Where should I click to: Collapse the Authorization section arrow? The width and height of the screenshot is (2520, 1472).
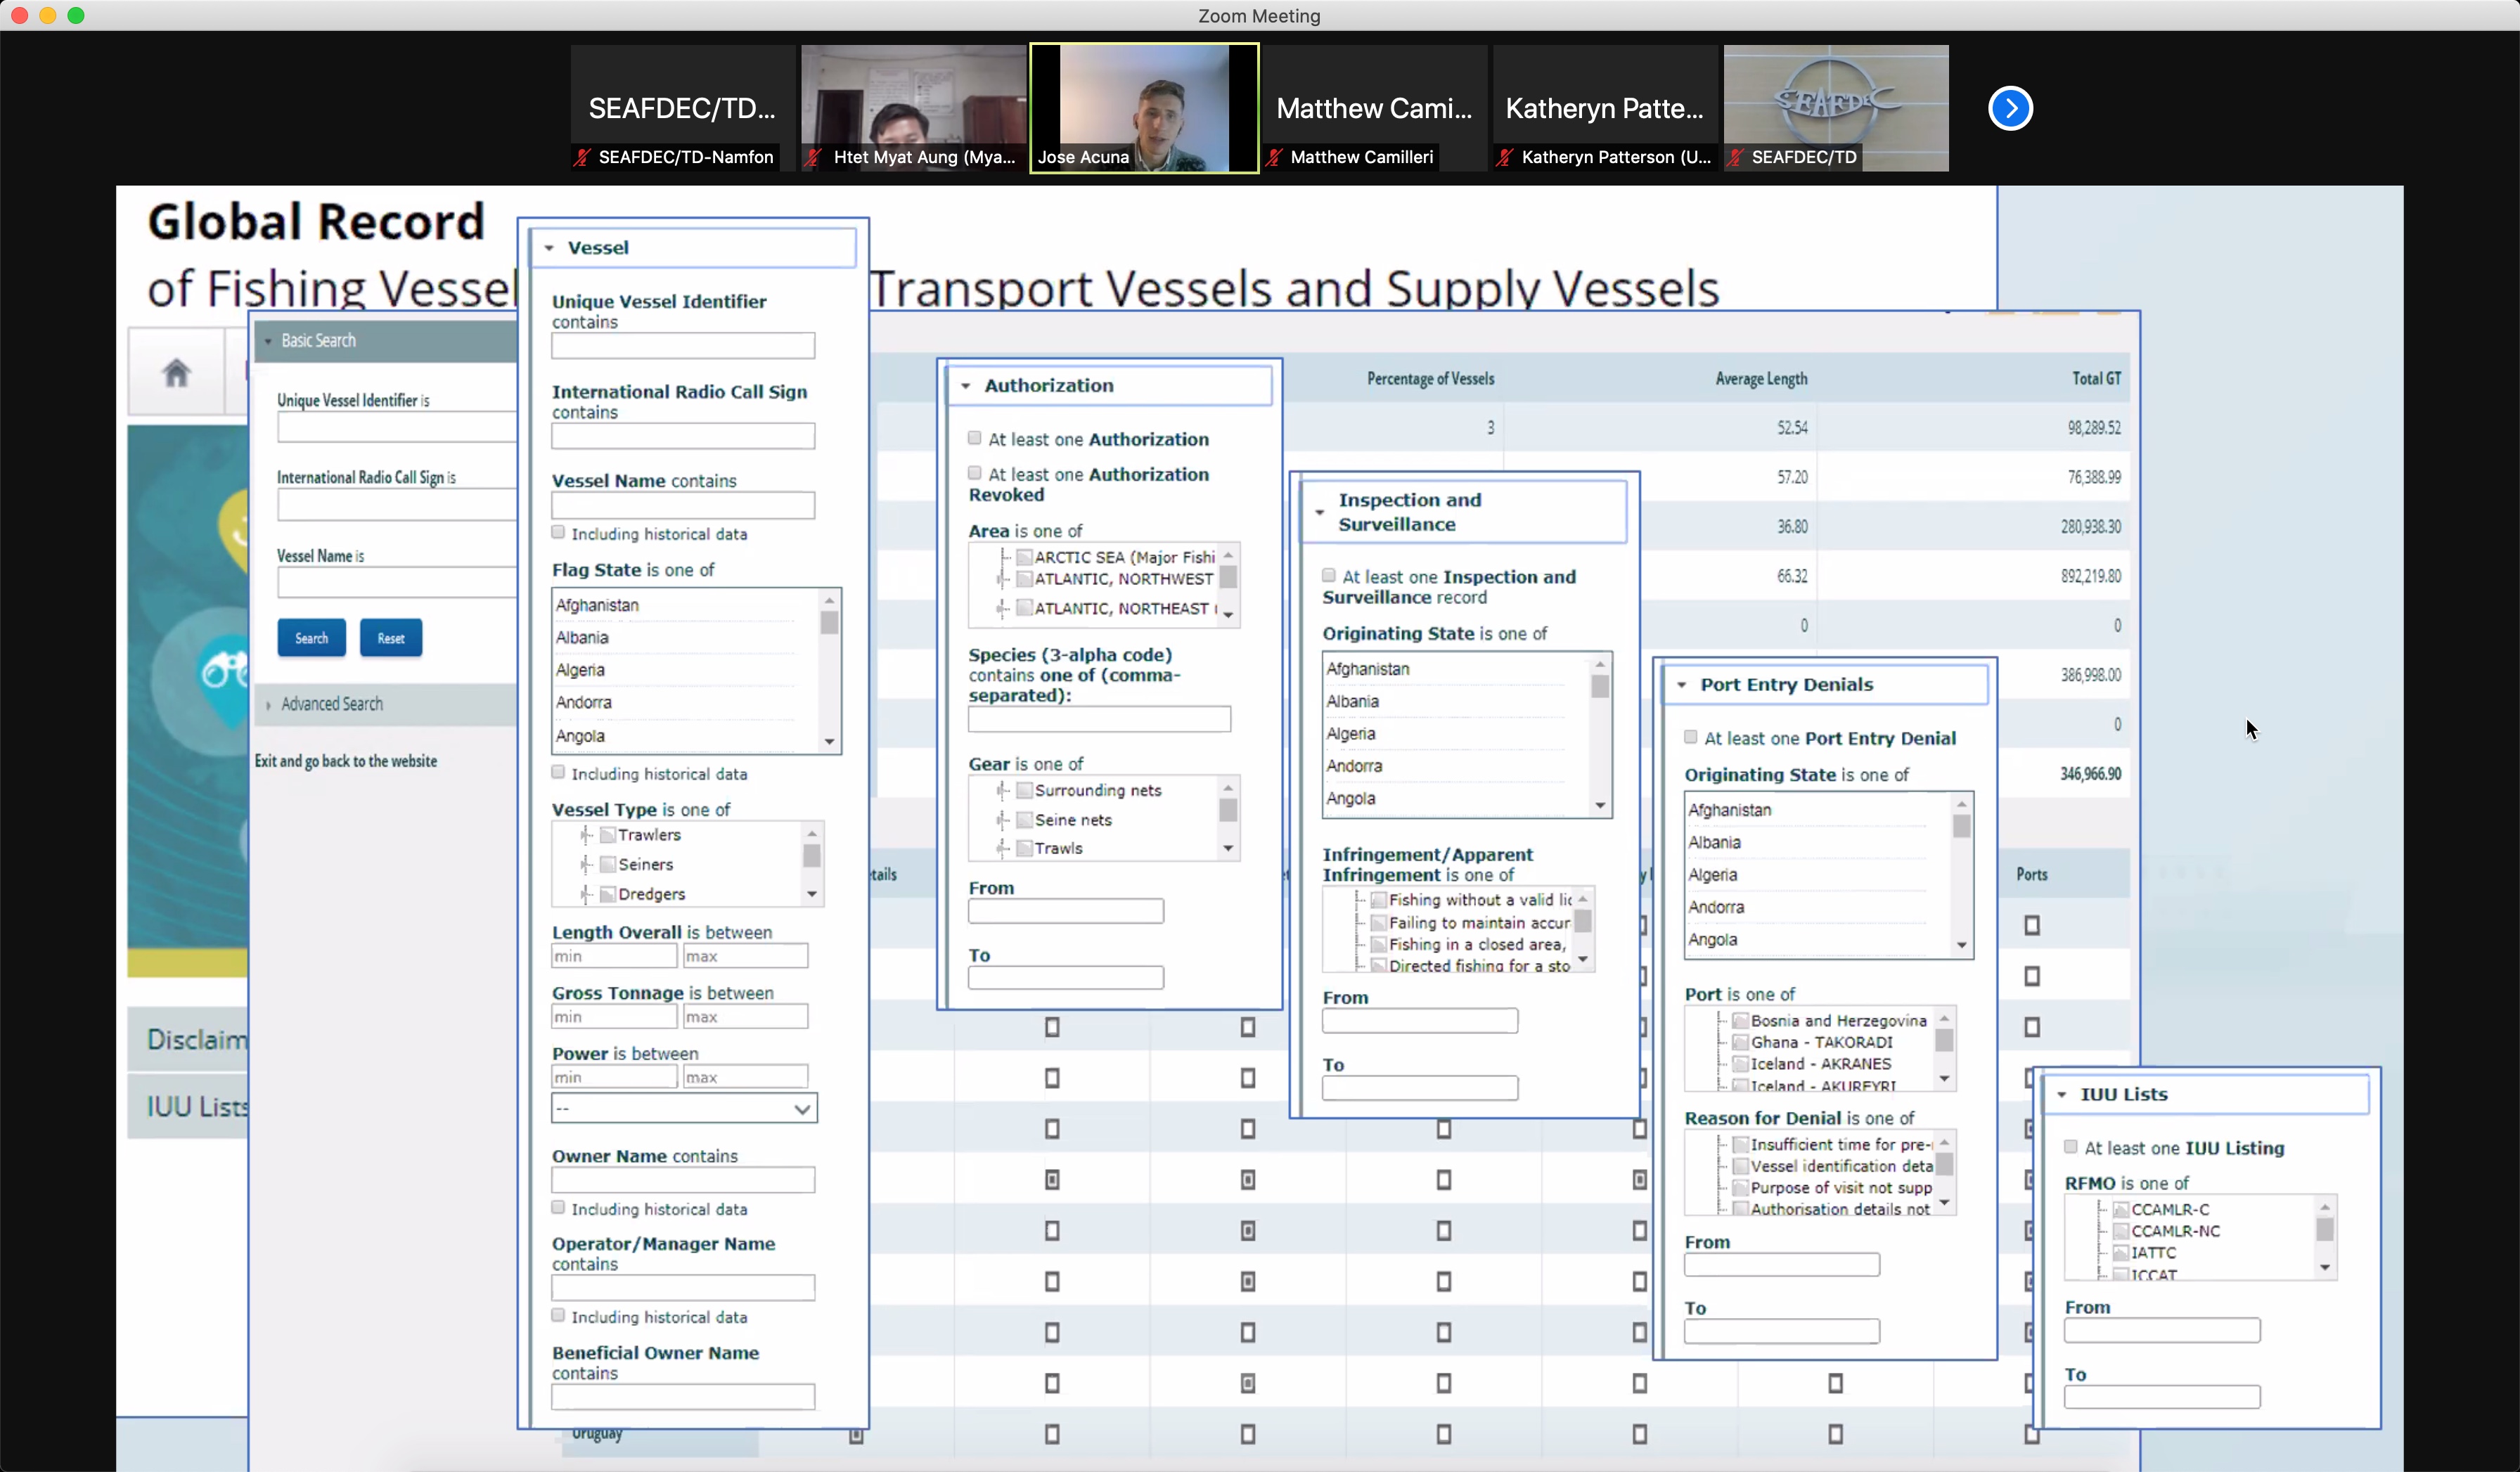point(966,386)
